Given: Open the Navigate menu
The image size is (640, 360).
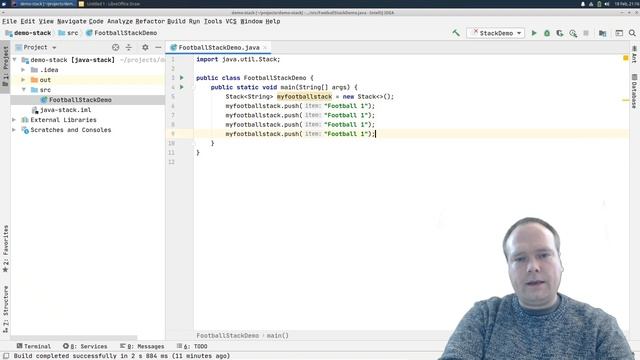Looking at the screenshot, I should click(x=71, y=21).
